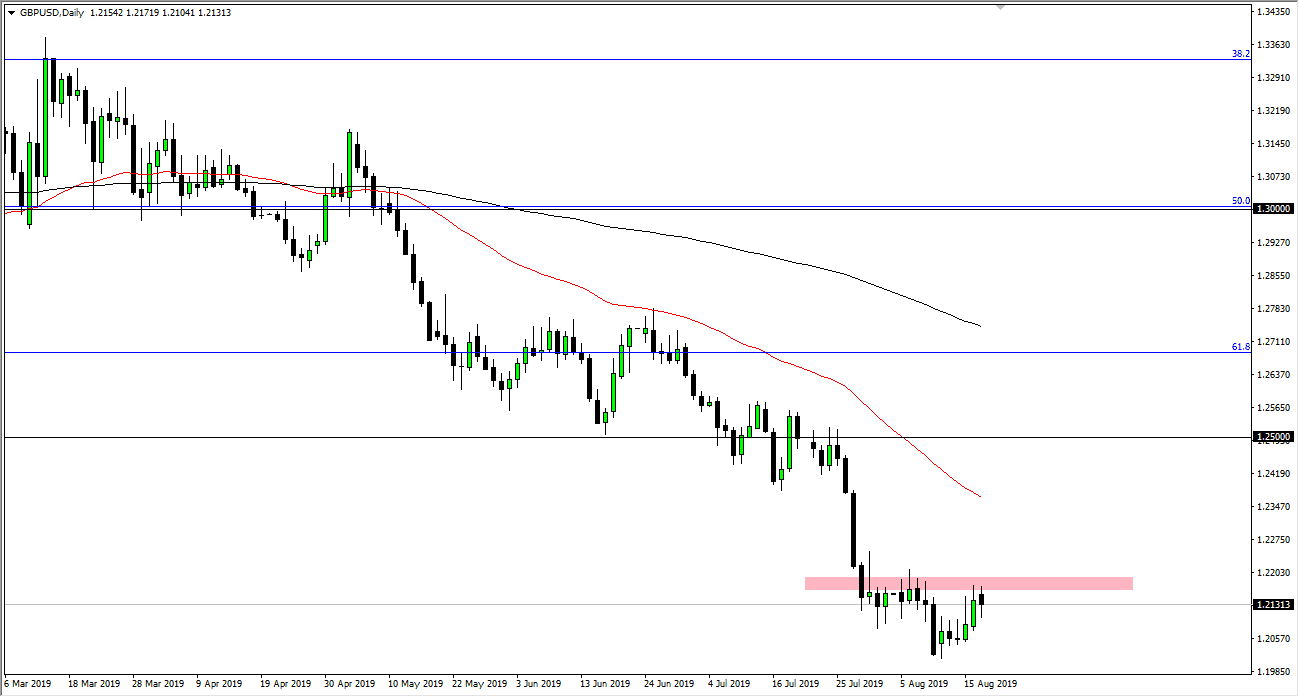This screenshot has width=1299, height=697.
Task: Click the 15 Aug 2019 date label
Action: point(991,685)
